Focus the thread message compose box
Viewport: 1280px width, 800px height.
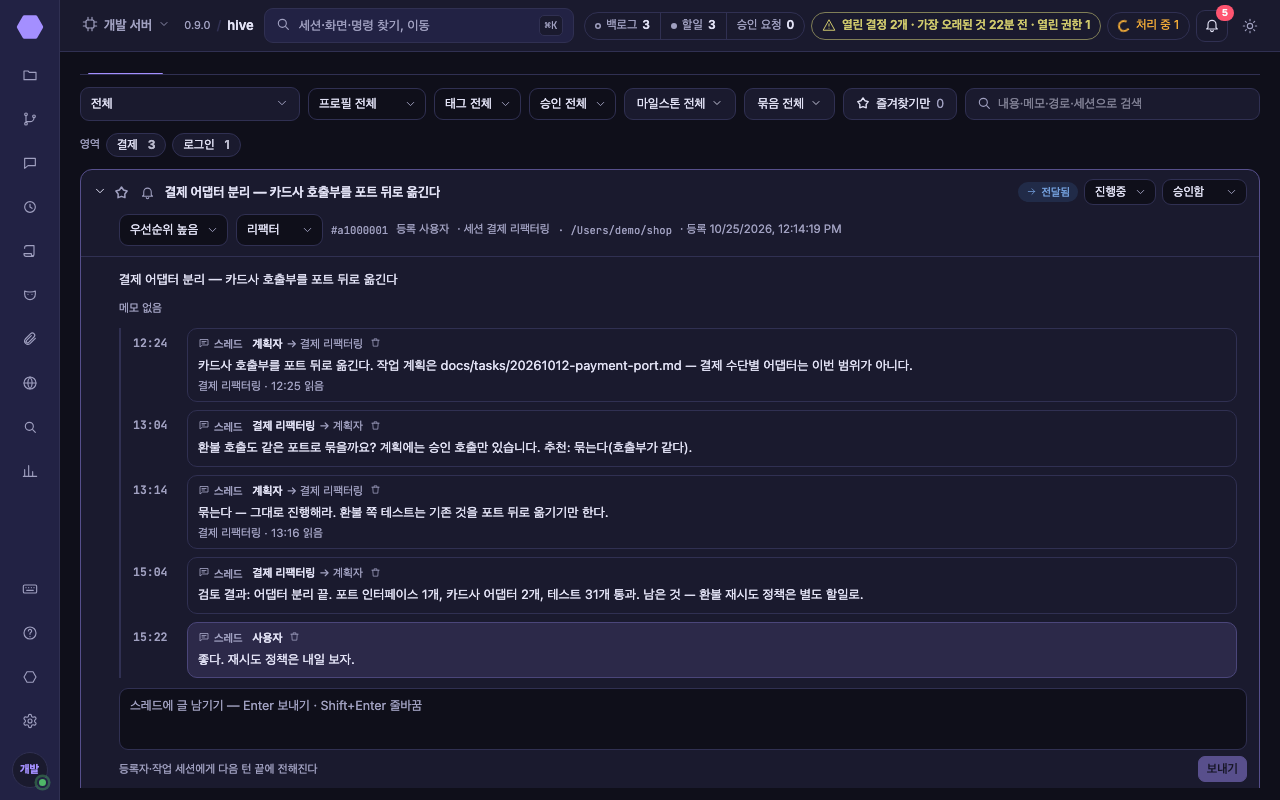pos(683,719)
